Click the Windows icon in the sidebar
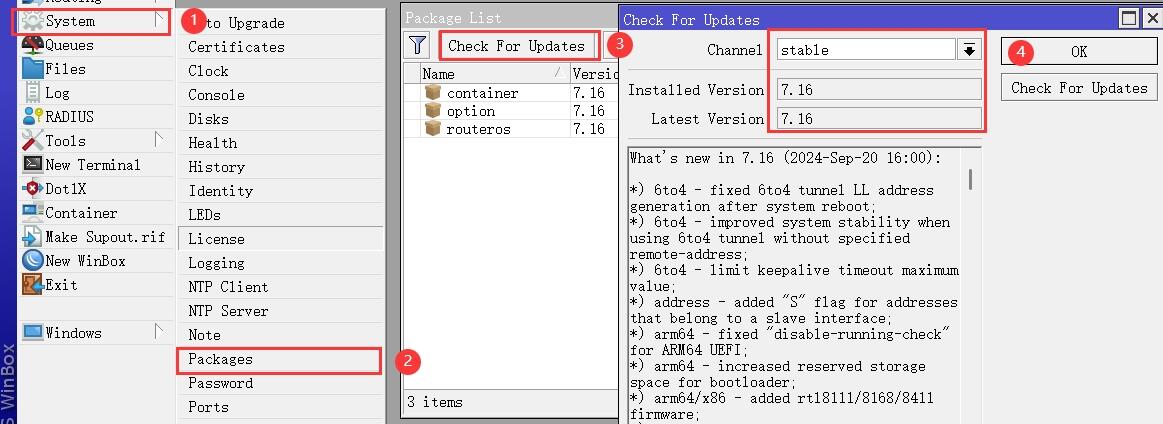Screen dimensions: 1163x424 33,332
